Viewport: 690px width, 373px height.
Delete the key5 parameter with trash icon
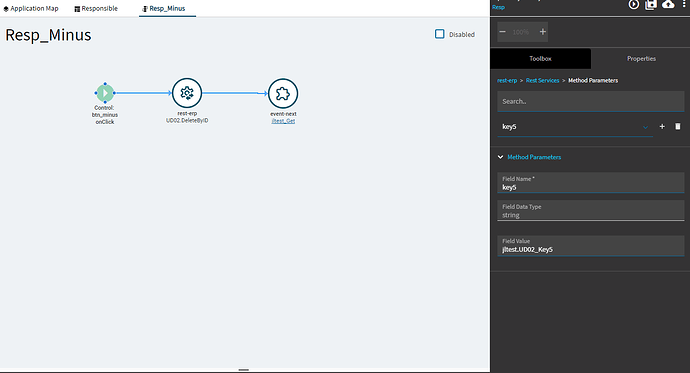(678, 127)
